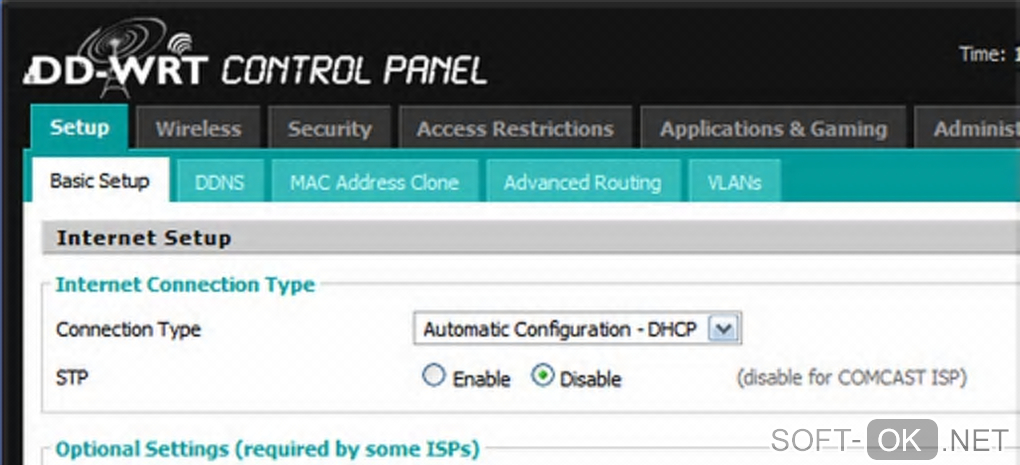Click the Internet Connection Type legend
The width and height of the screenshot is (1020, 465).
(185, 284)
